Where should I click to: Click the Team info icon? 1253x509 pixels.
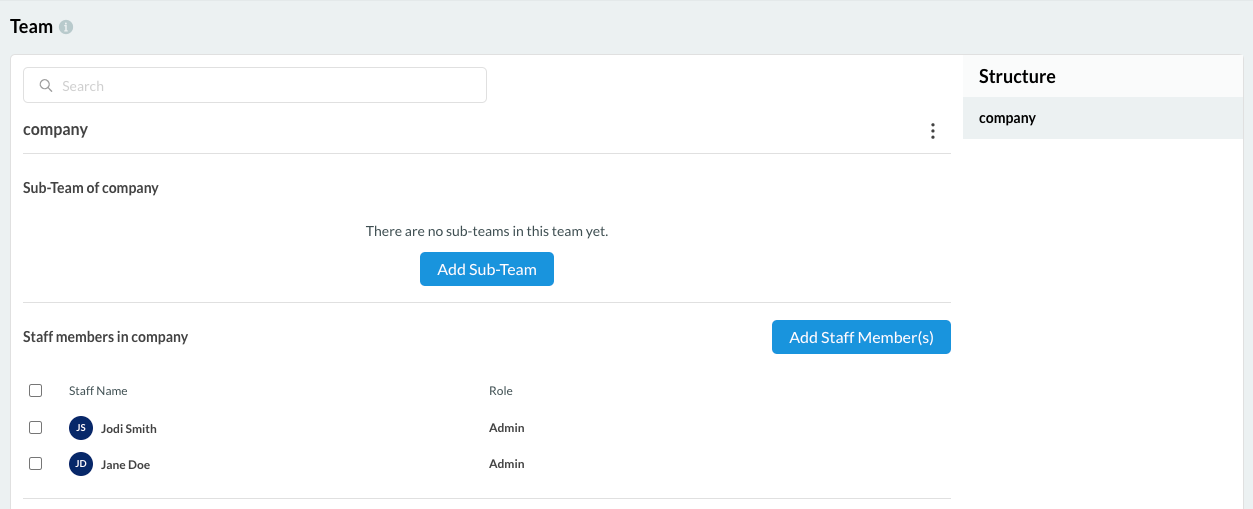pyautogui.click(x=66, y=28)
